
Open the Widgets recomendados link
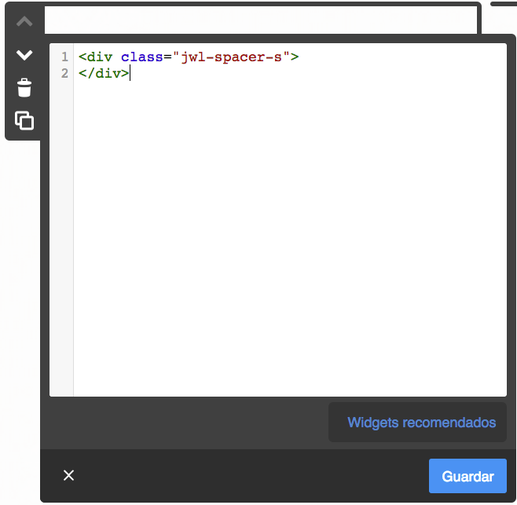[x=422, y=422]
